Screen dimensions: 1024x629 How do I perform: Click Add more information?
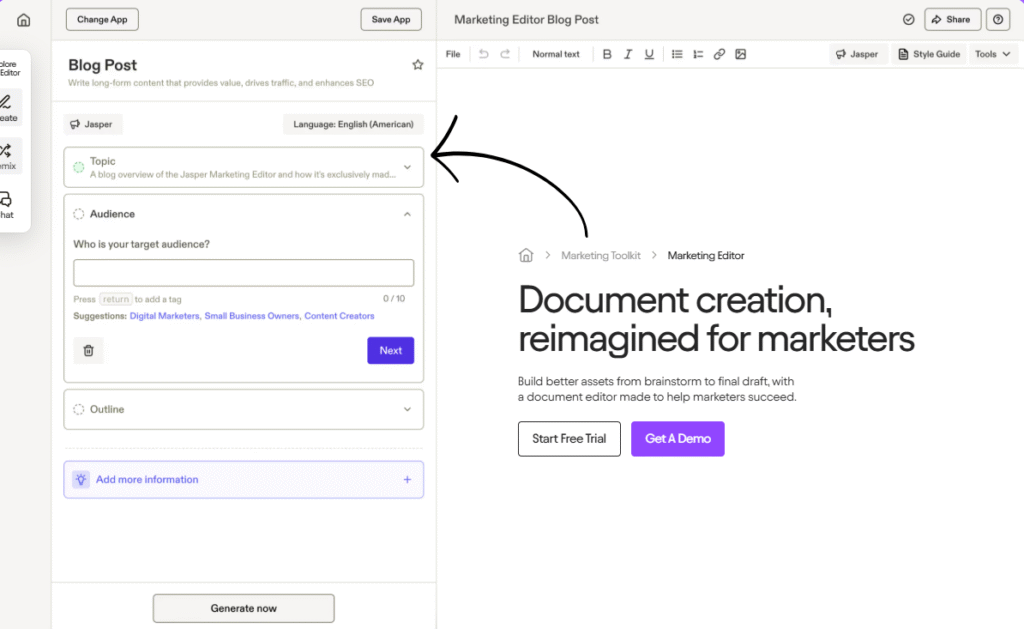click(244, 479)
